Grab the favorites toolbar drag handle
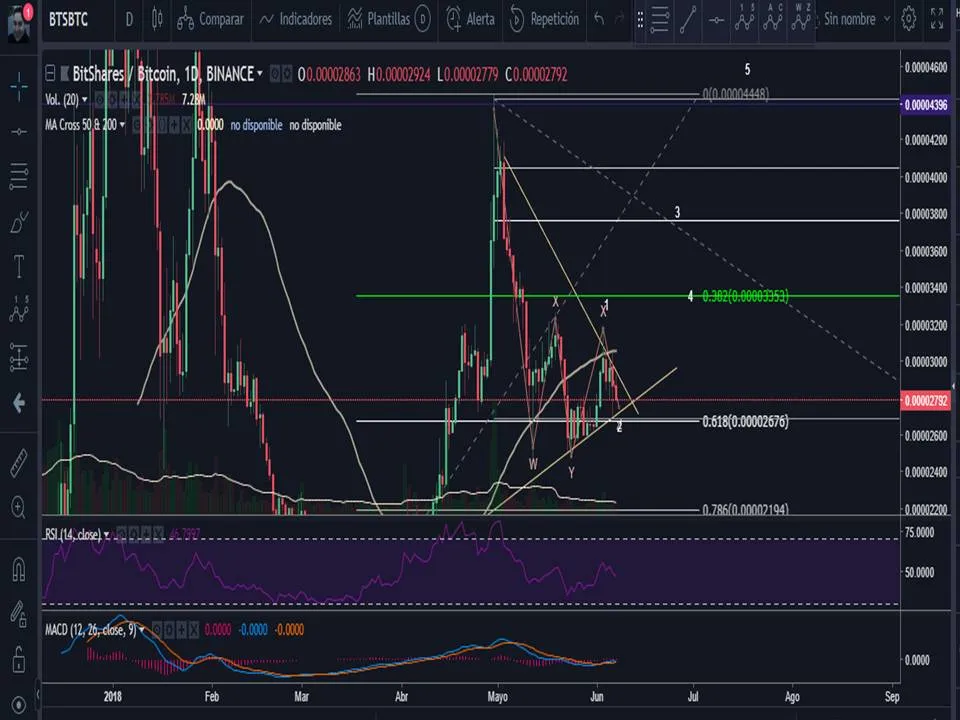Screen dimensions: 960x720 click(640, 20)
